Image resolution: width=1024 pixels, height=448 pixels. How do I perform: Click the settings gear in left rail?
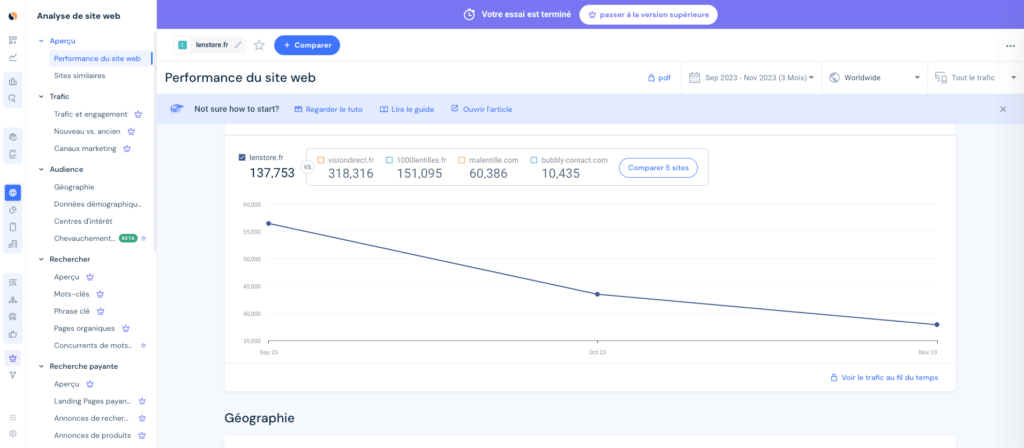tap(13, 433)
